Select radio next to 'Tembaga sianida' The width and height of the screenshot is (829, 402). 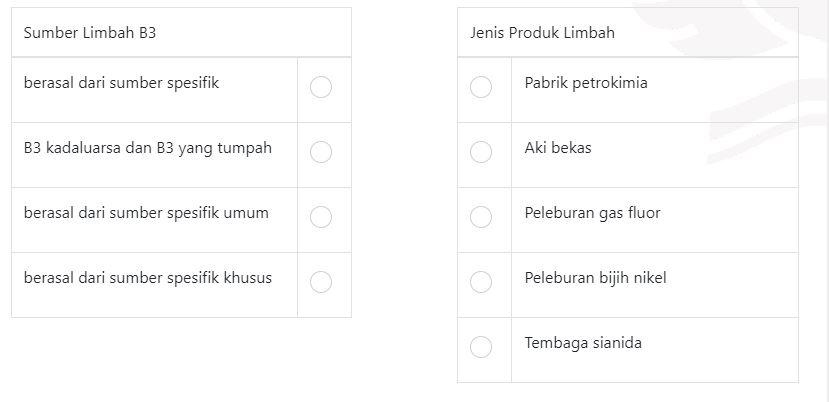click(481, 347)
